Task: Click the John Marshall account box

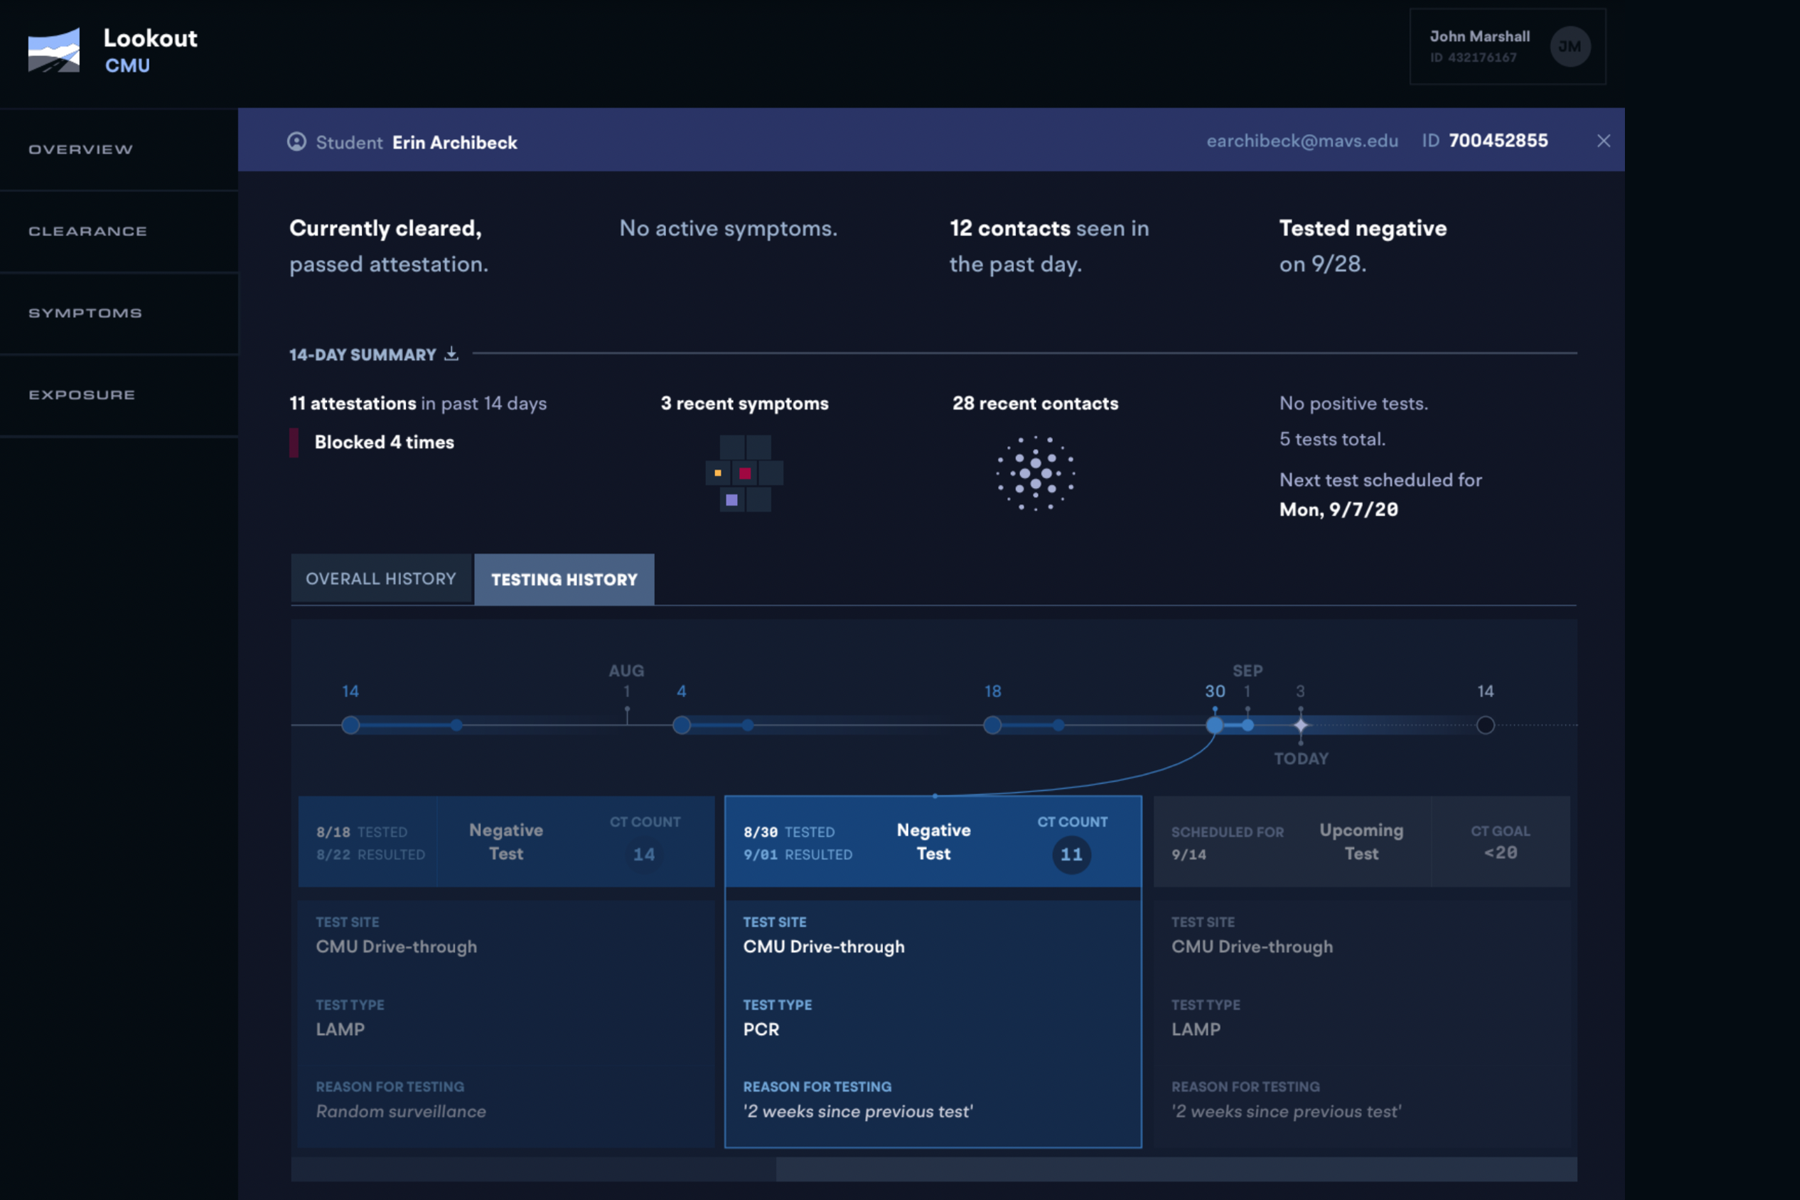Action: 1507,47
